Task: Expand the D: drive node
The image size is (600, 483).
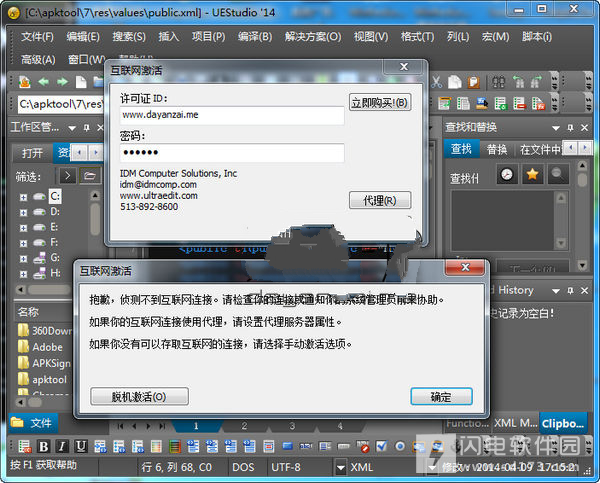Action: [x=24, y=212]
